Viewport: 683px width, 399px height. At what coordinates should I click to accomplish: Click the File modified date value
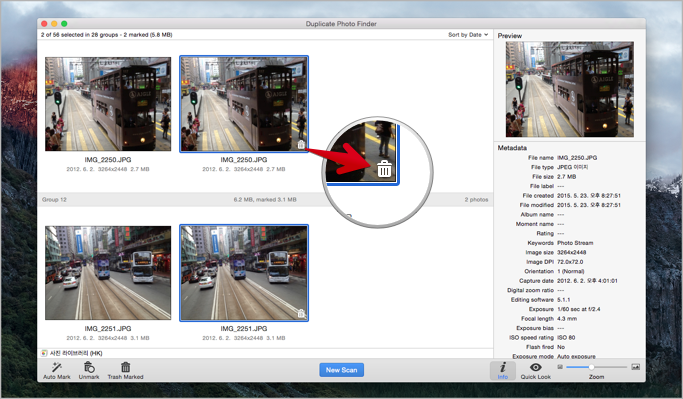(589, 205)
